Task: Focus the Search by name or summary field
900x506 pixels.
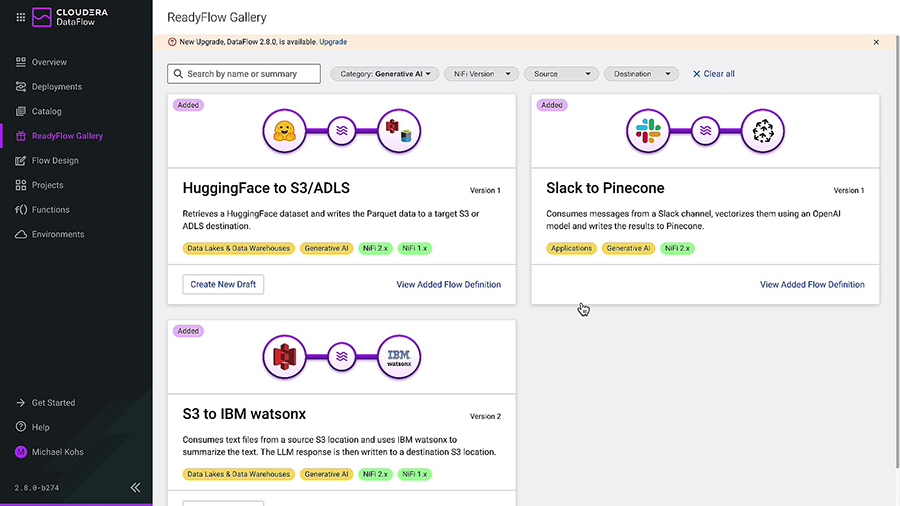Action: coord(244,74)
